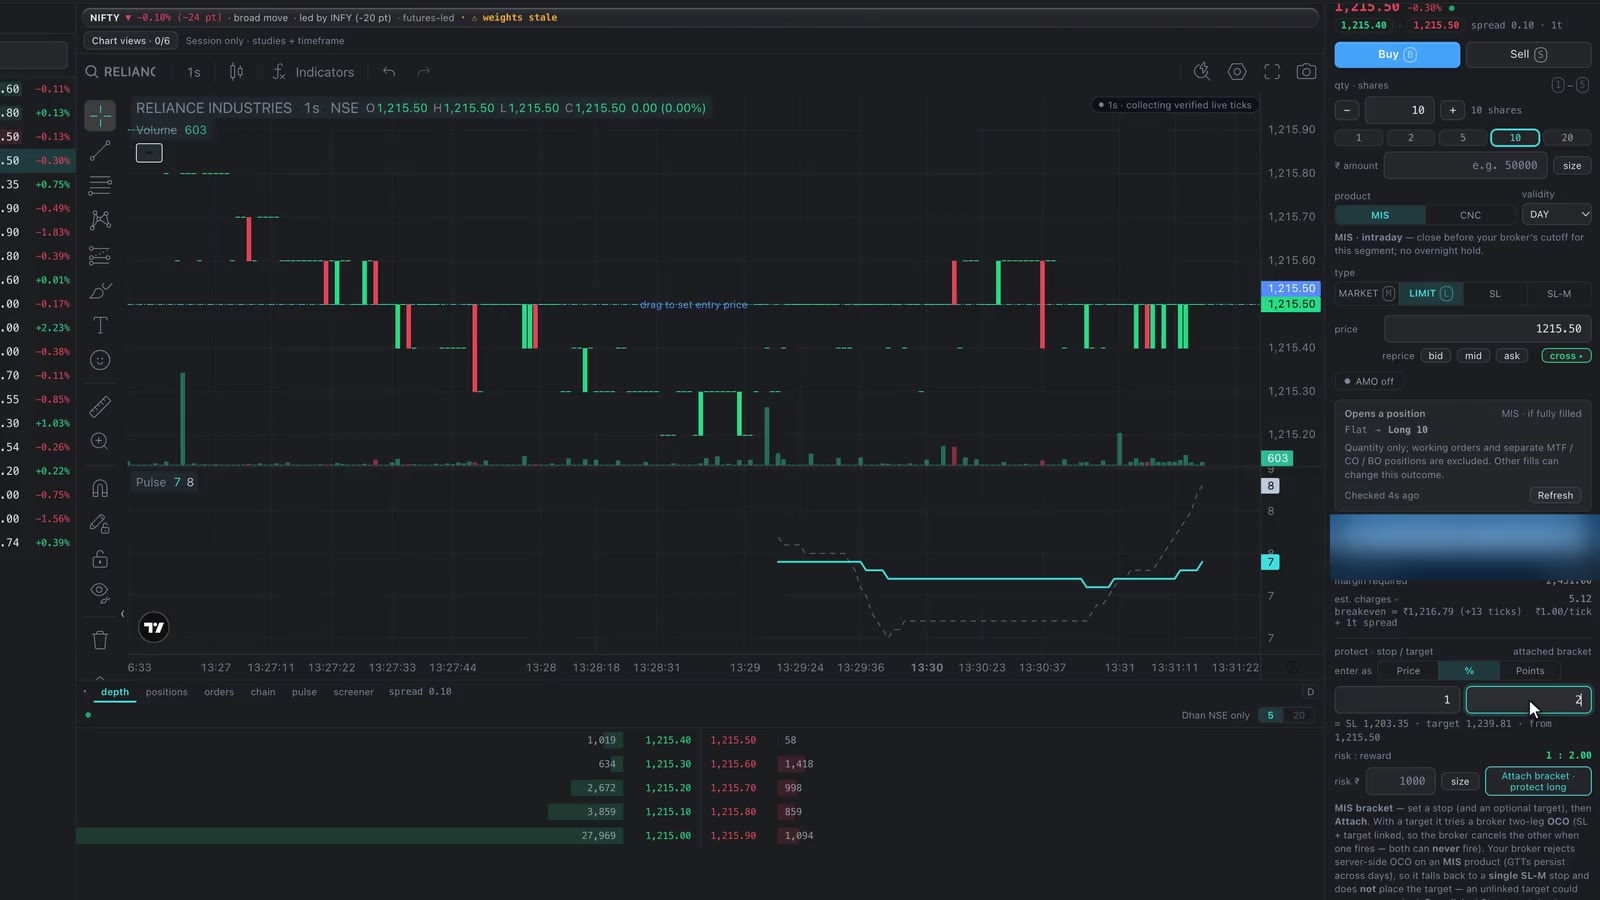Open the Chart views 0/6 menu
1600x900 pixels.
coord(131,41)
